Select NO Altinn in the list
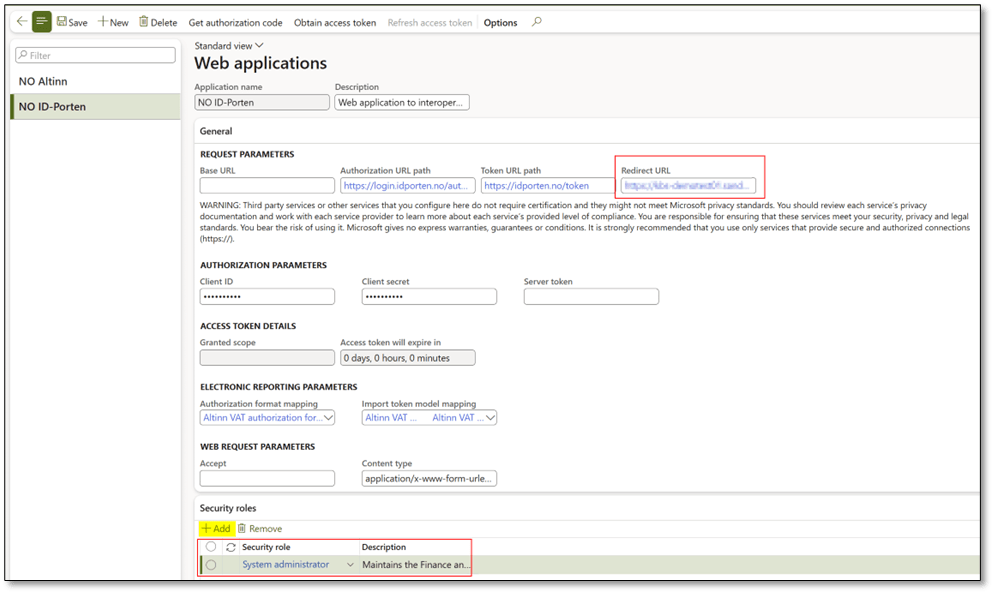This screenshot has width=994, height=594. pos(43,81)
